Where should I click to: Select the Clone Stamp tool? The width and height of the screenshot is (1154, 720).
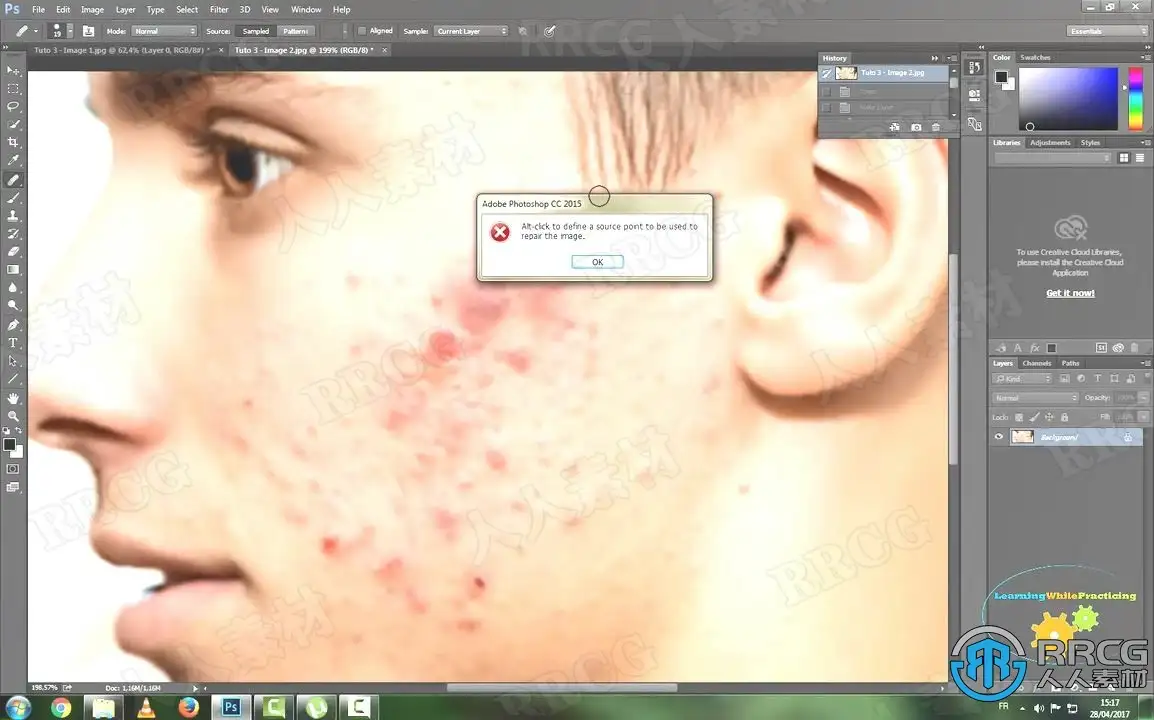click(x=13, y=216)
